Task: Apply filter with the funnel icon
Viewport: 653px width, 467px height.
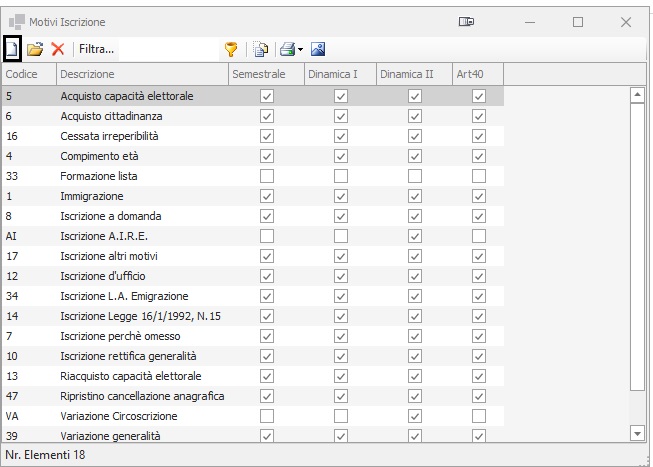Action: pyautogui.click(x=231, y=48)
